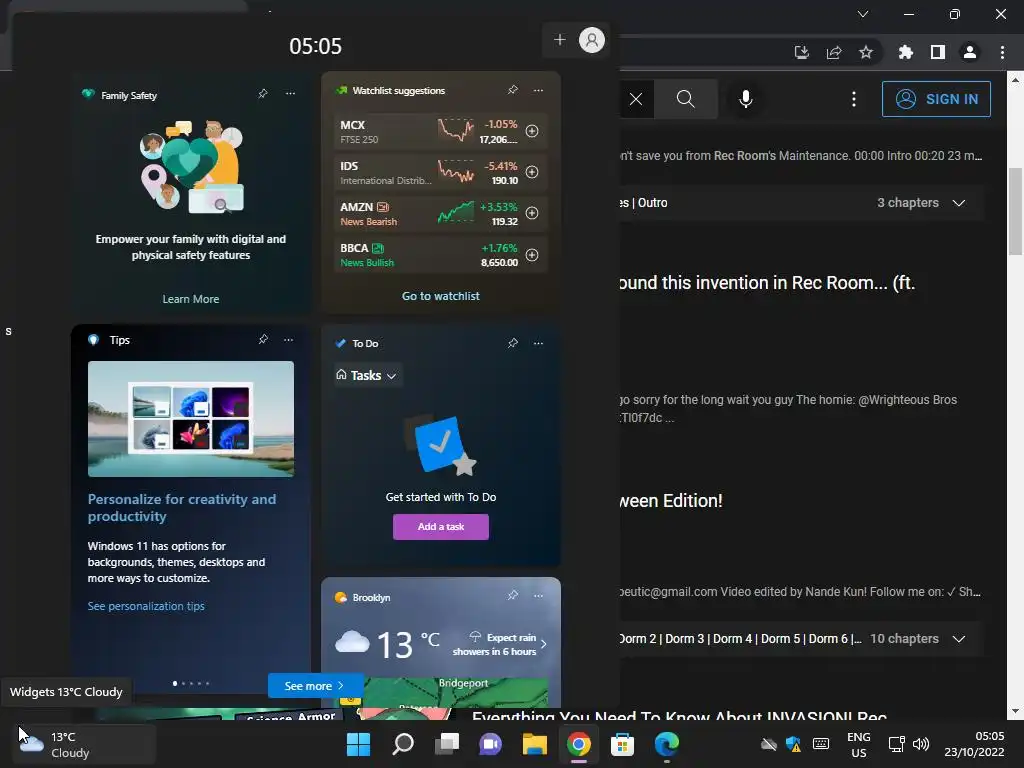This screenshot has width=1024, height=768.
Task: Start YouTube voice search microphone
Action: click(745, 99)
